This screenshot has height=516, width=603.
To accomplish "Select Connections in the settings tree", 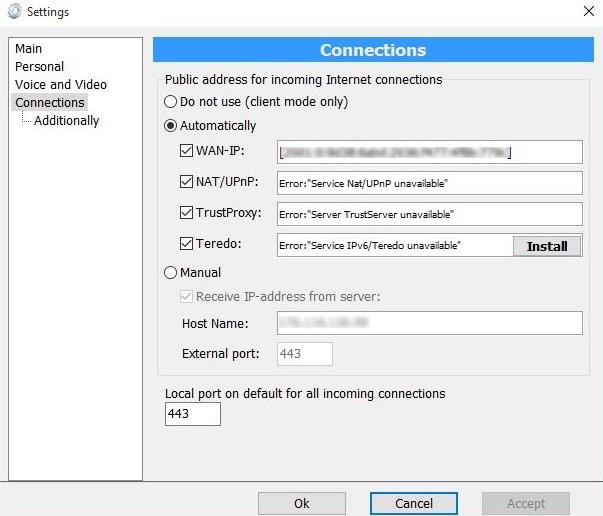I will coord(50,102).
